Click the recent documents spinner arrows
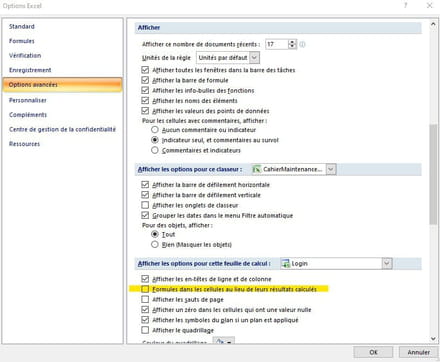 (292, 44)
